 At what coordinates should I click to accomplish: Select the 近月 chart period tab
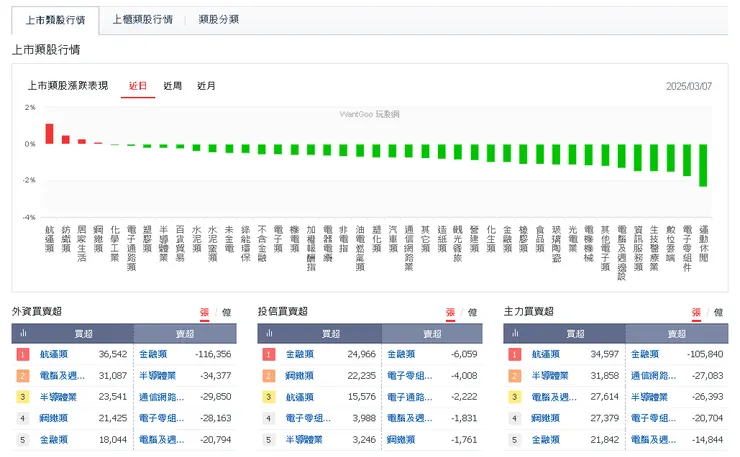tap(206, 86)
